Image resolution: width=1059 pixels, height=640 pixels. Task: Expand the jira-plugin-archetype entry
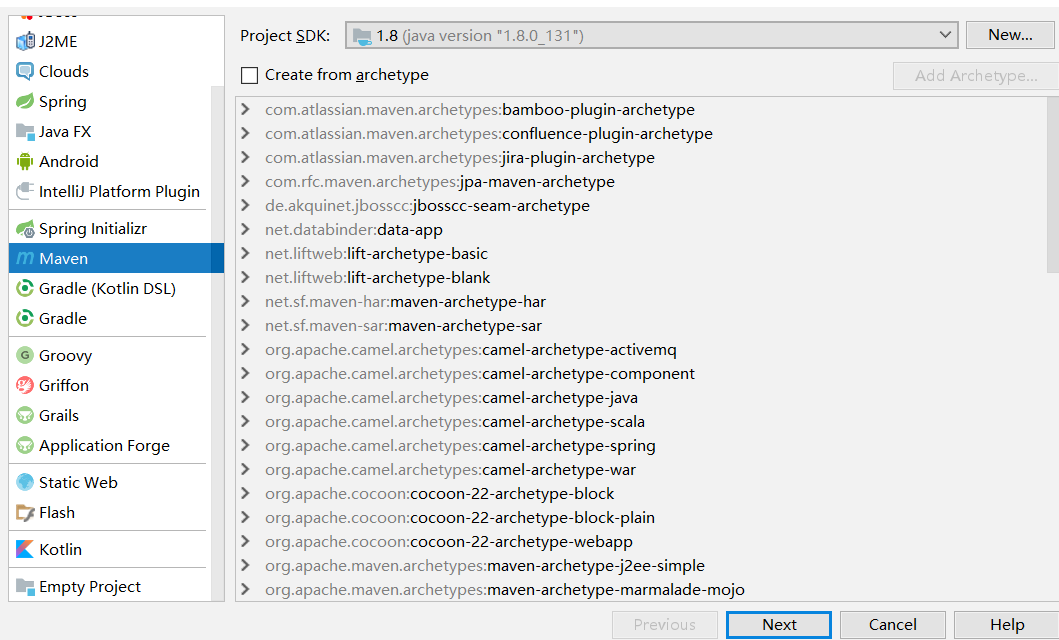coord(246,157)
